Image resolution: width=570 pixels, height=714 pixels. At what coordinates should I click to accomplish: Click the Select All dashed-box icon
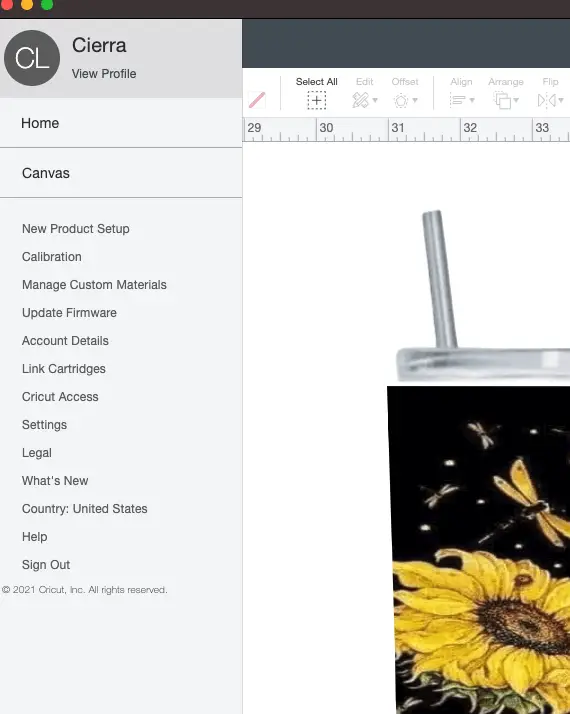(x=316, y=100)
